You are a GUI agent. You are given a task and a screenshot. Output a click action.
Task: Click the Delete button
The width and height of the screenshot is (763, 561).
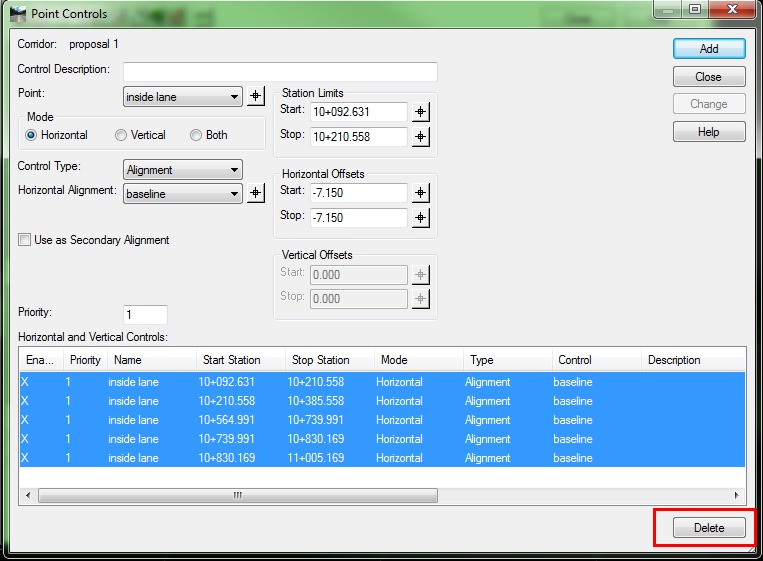(709, 528)
